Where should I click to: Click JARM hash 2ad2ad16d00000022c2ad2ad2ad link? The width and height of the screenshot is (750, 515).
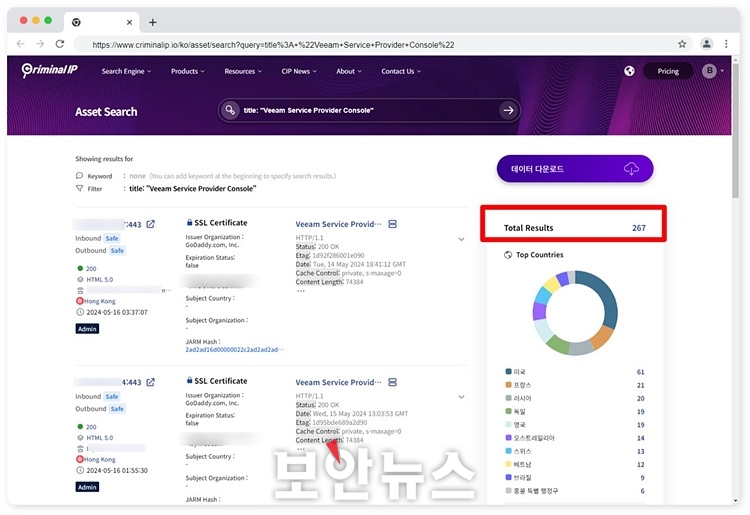pos(234,350)
